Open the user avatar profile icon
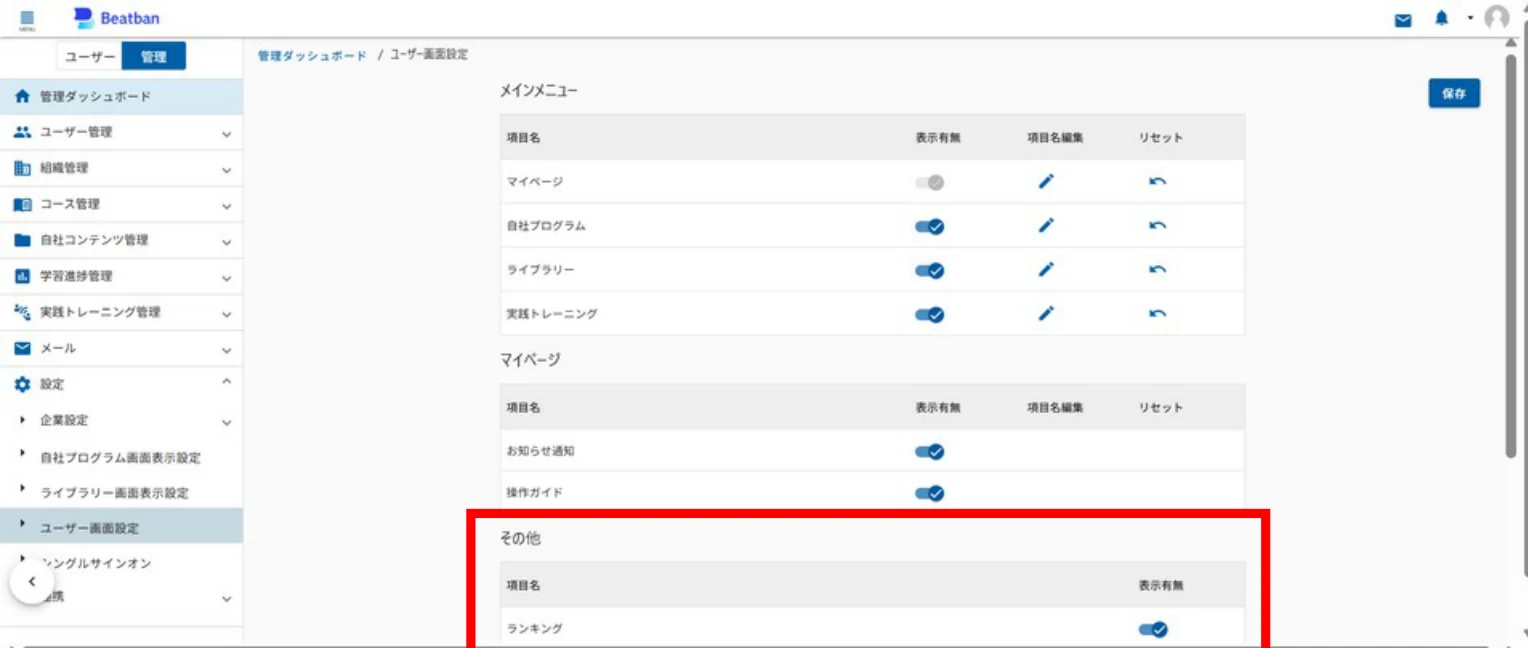This screenshot has width=1528, height=648. coord(1497,18)
